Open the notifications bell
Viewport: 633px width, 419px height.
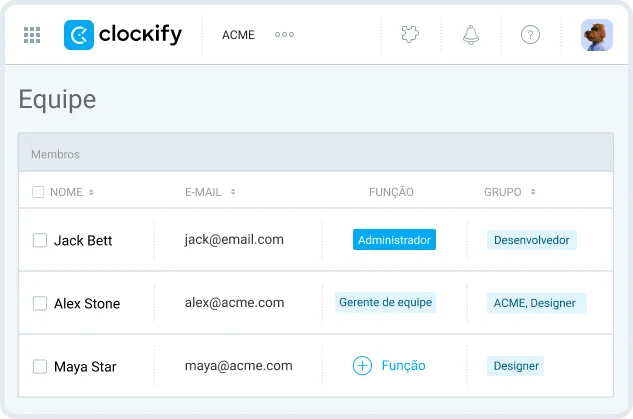(x=471, y=35)
